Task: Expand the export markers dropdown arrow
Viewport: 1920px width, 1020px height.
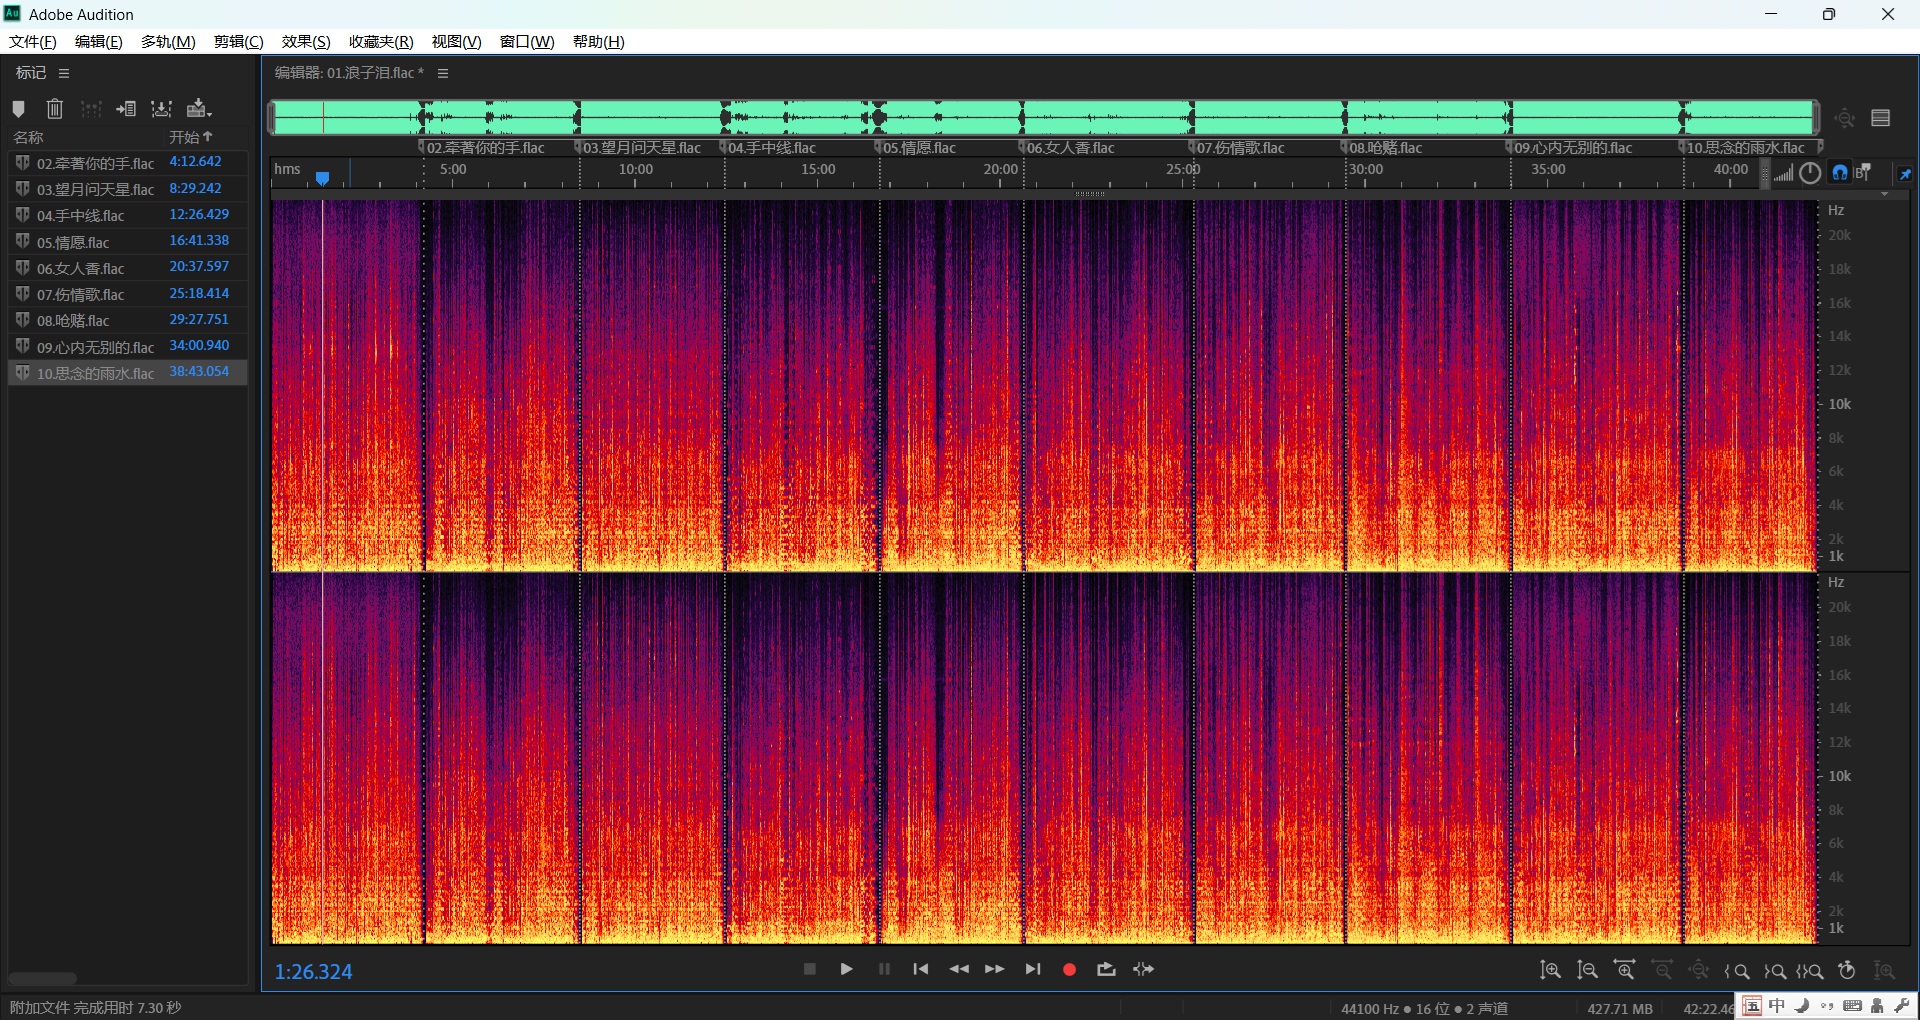Action: [x=209, y=114]
